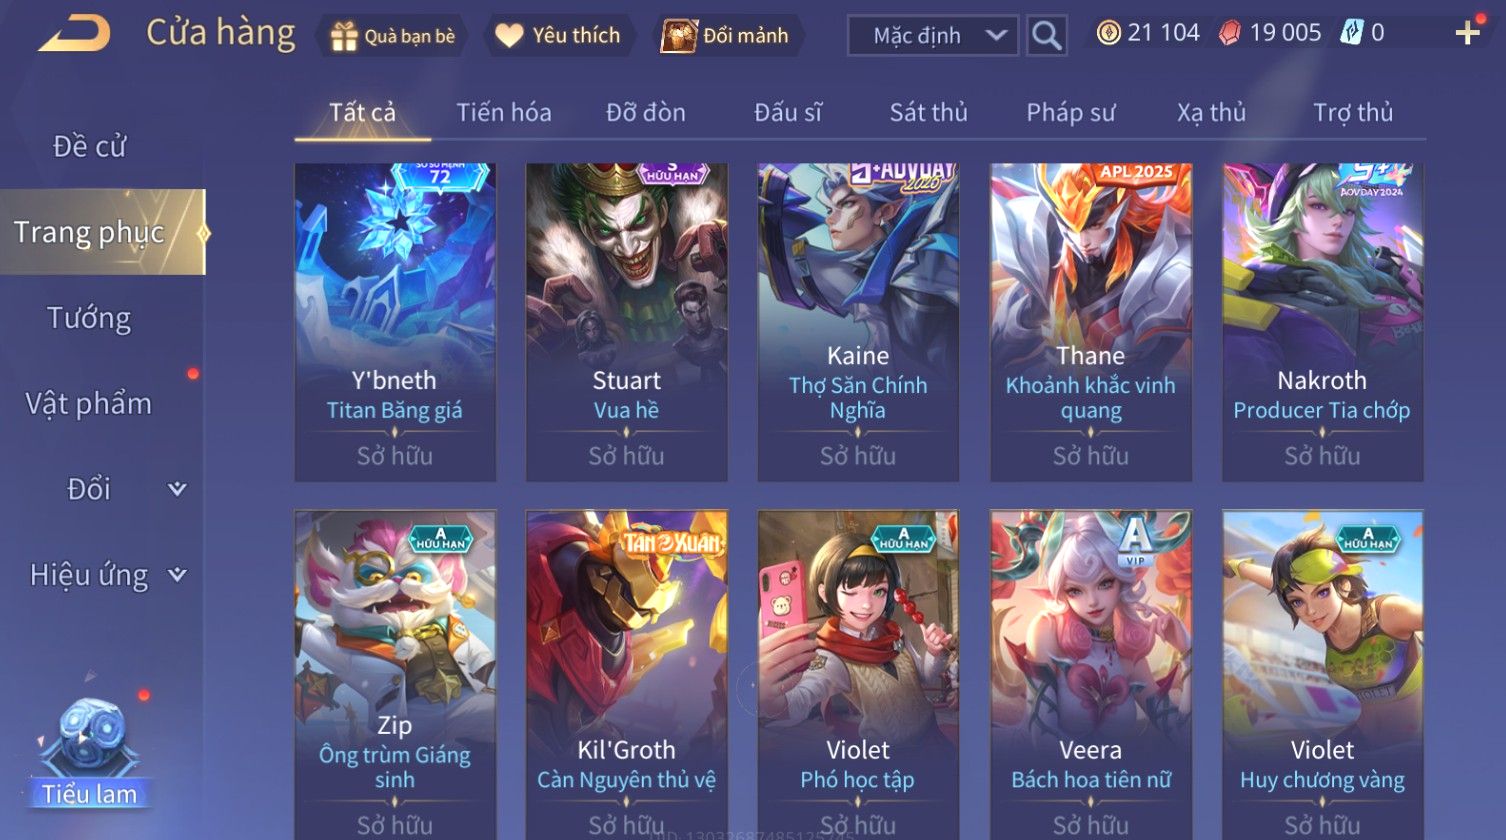Open Stuart Vua hề skin card
Screen dimensions: 1506x840
[x=626, y=322]
